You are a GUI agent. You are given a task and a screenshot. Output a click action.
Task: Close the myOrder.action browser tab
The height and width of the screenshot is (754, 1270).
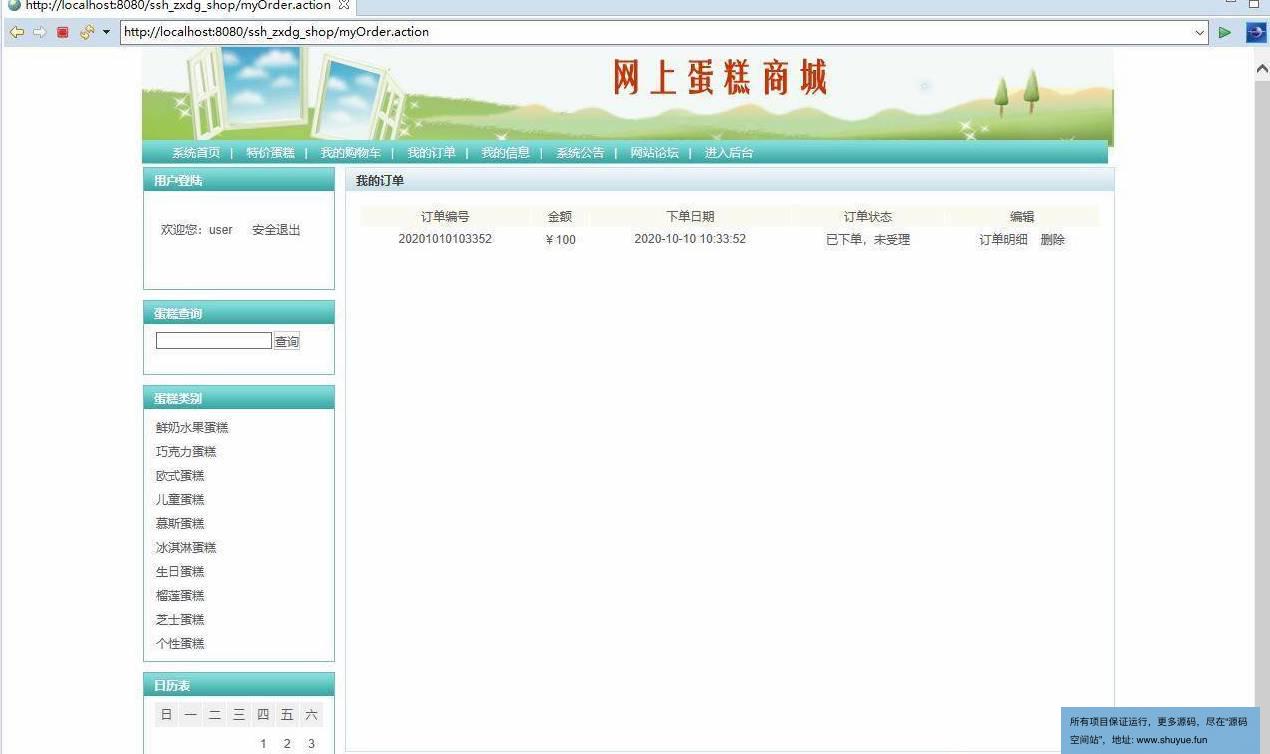coord(344,5)
